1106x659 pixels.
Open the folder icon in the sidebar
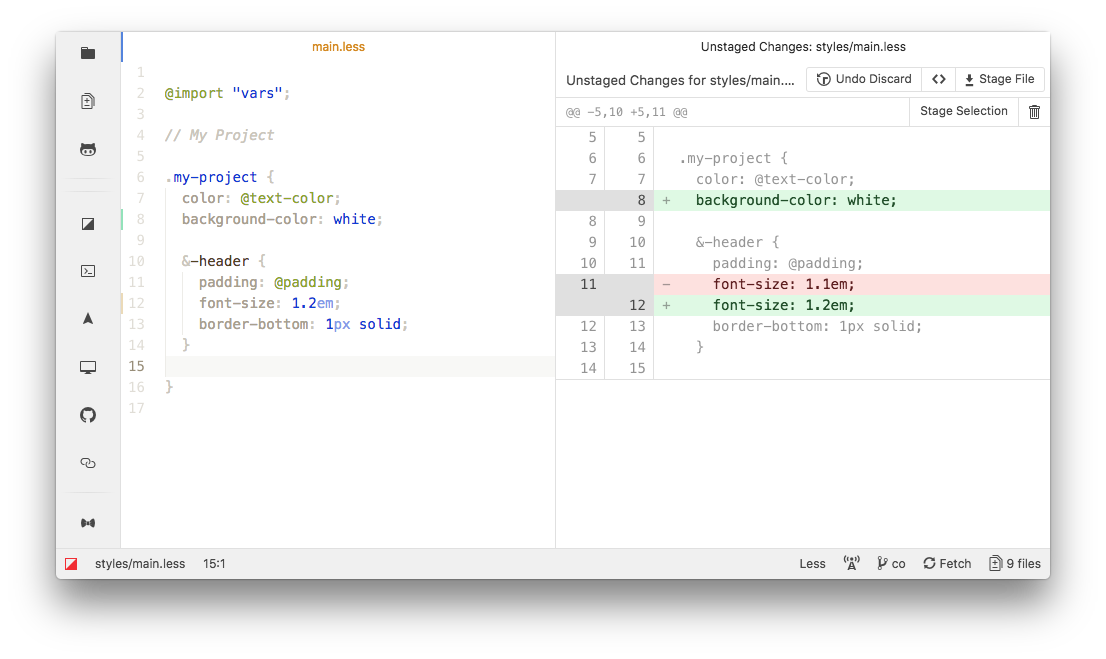coord(88,53)
